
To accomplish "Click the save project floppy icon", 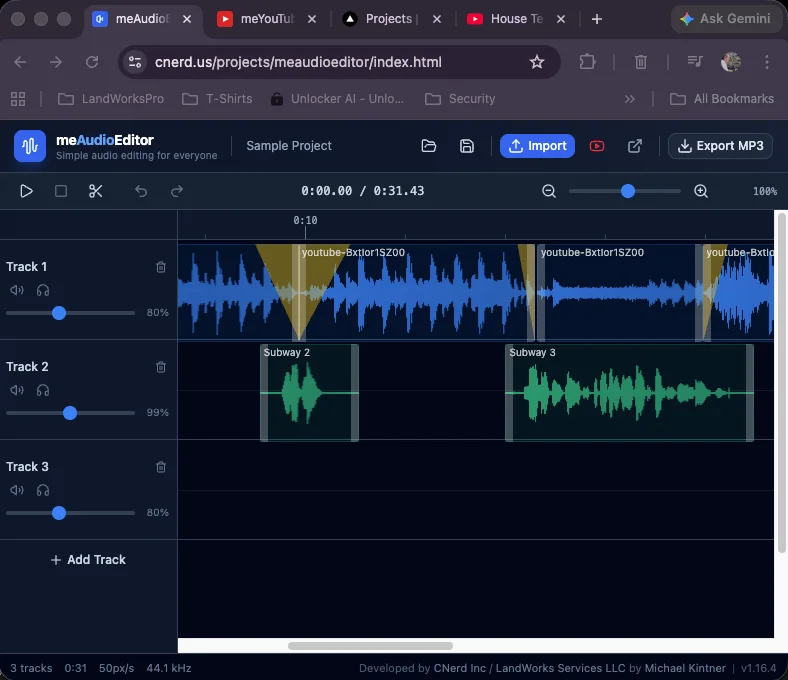I will [x=467, y=146].
